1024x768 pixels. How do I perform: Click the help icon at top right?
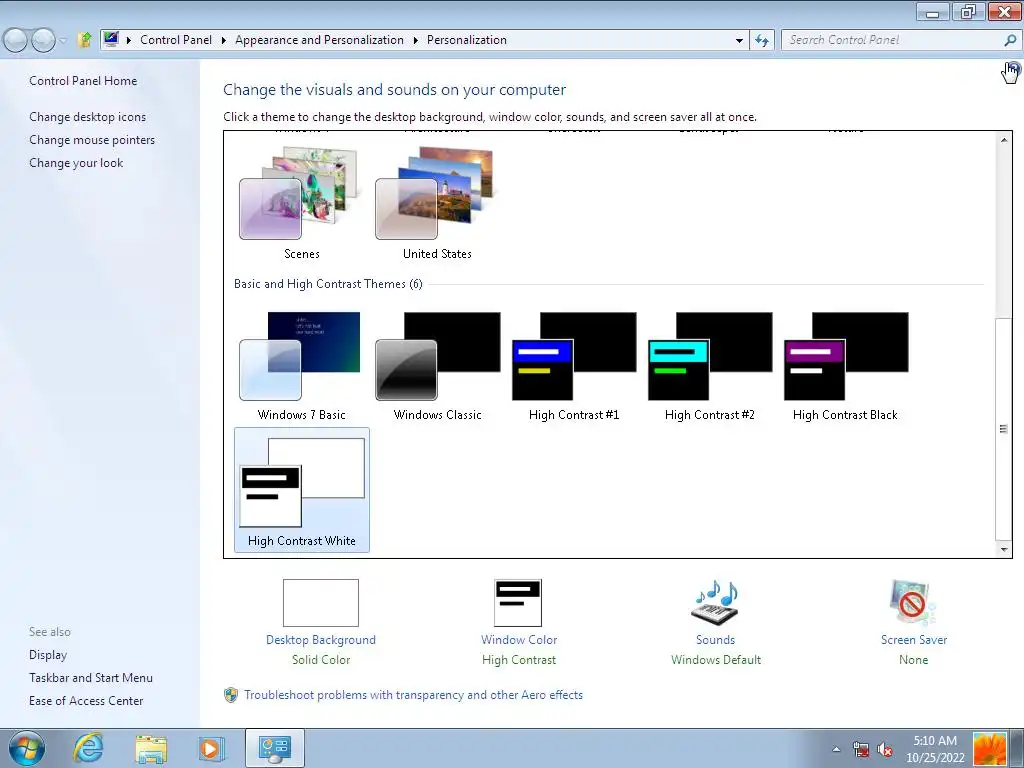point(1012,68)
